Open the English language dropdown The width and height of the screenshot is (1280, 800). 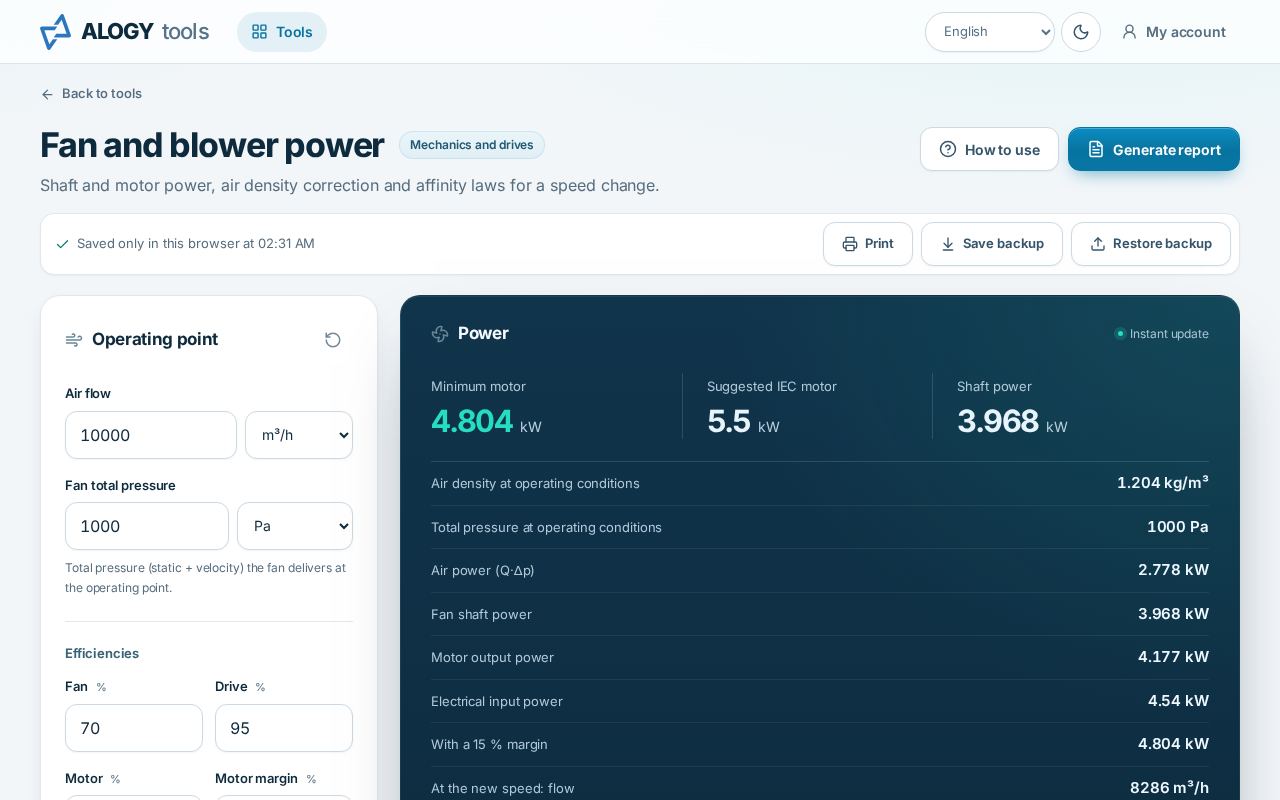pos(990,32)
